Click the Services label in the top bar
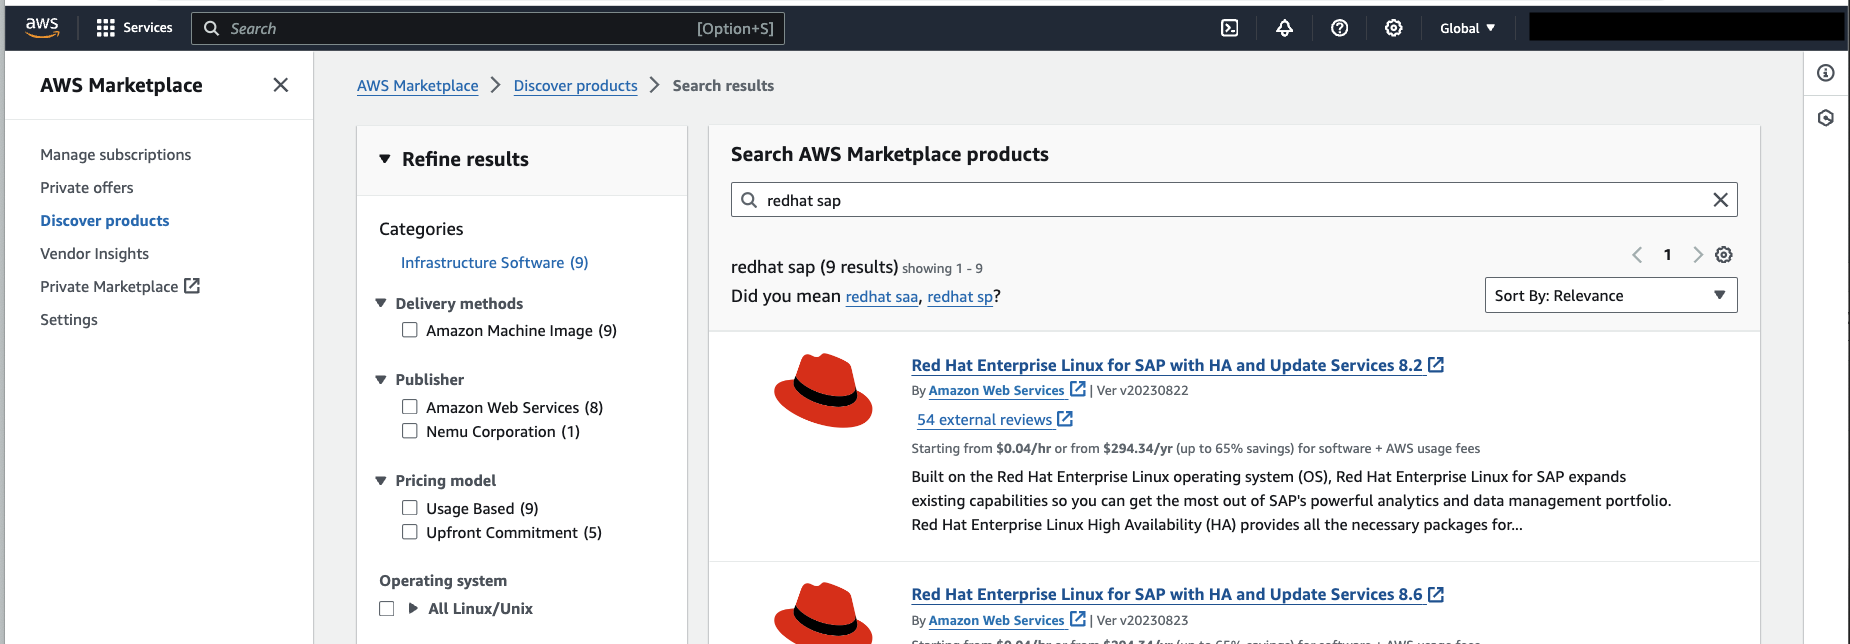 [x=148, y=28]
